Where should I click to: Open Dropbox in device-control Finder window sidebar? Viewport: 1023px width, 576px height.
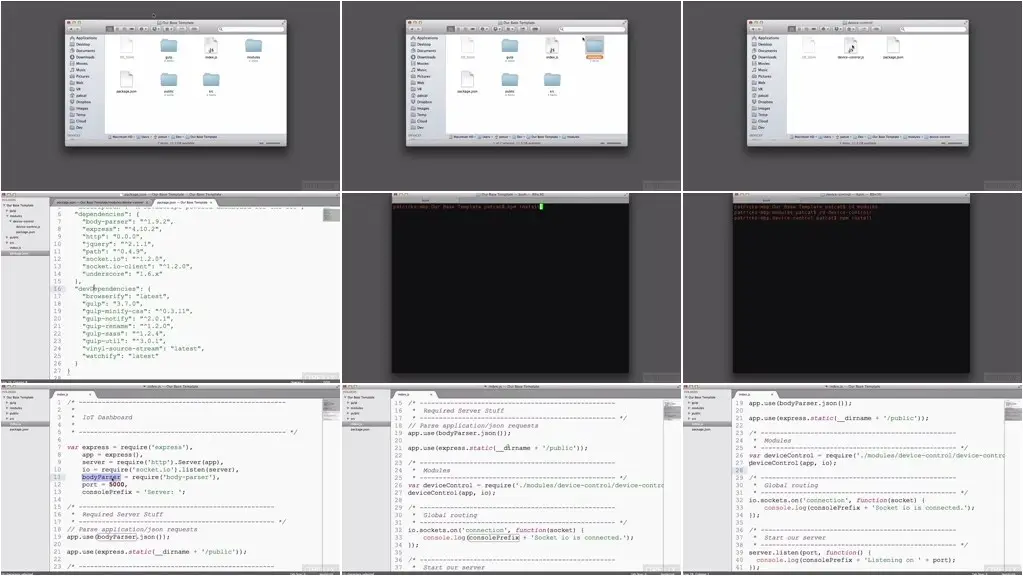[764, 102]
